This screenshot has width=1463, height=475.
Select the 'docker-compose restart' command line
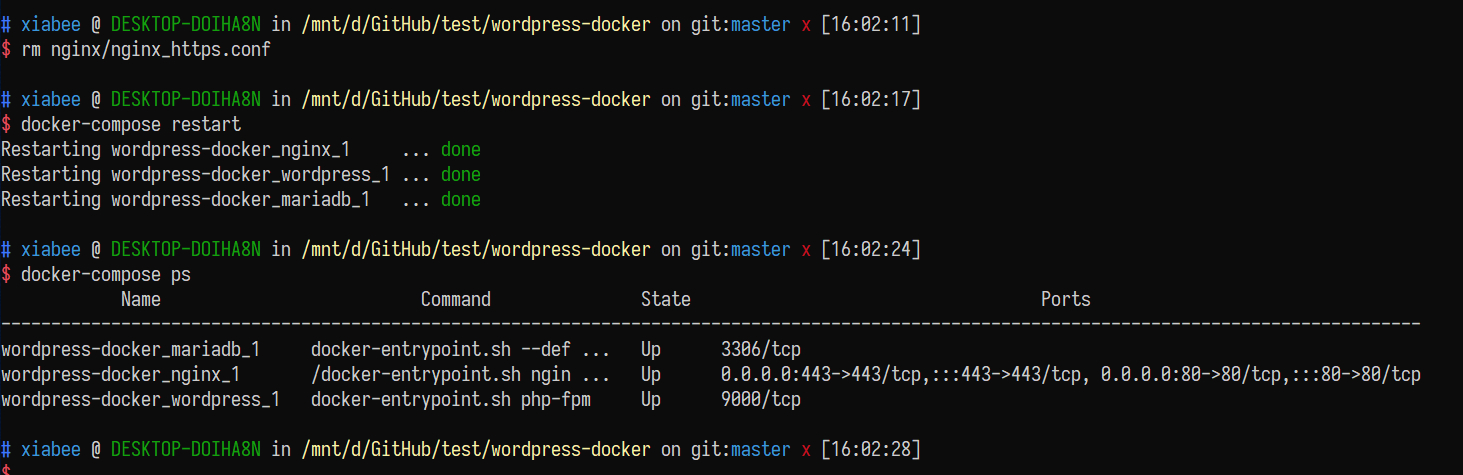pyautogui.click(x=131, y=125)
